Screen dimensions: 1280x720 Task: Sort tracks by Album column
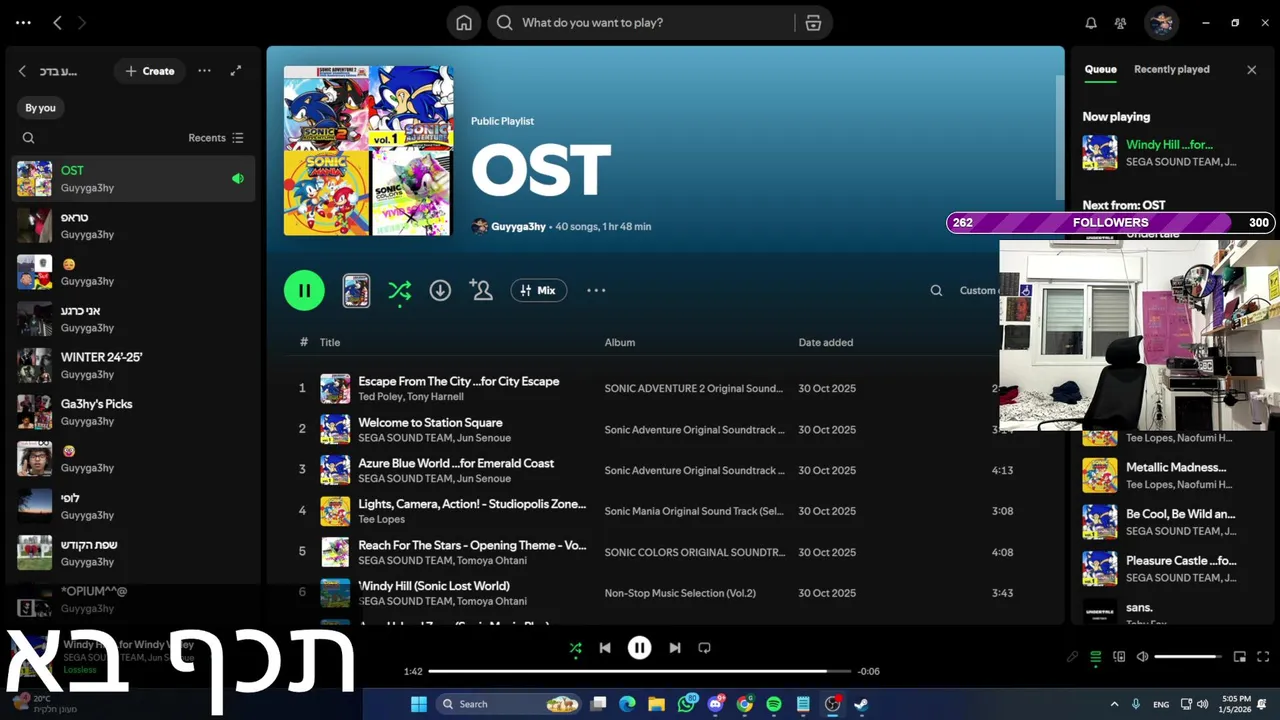coord(620,342)
